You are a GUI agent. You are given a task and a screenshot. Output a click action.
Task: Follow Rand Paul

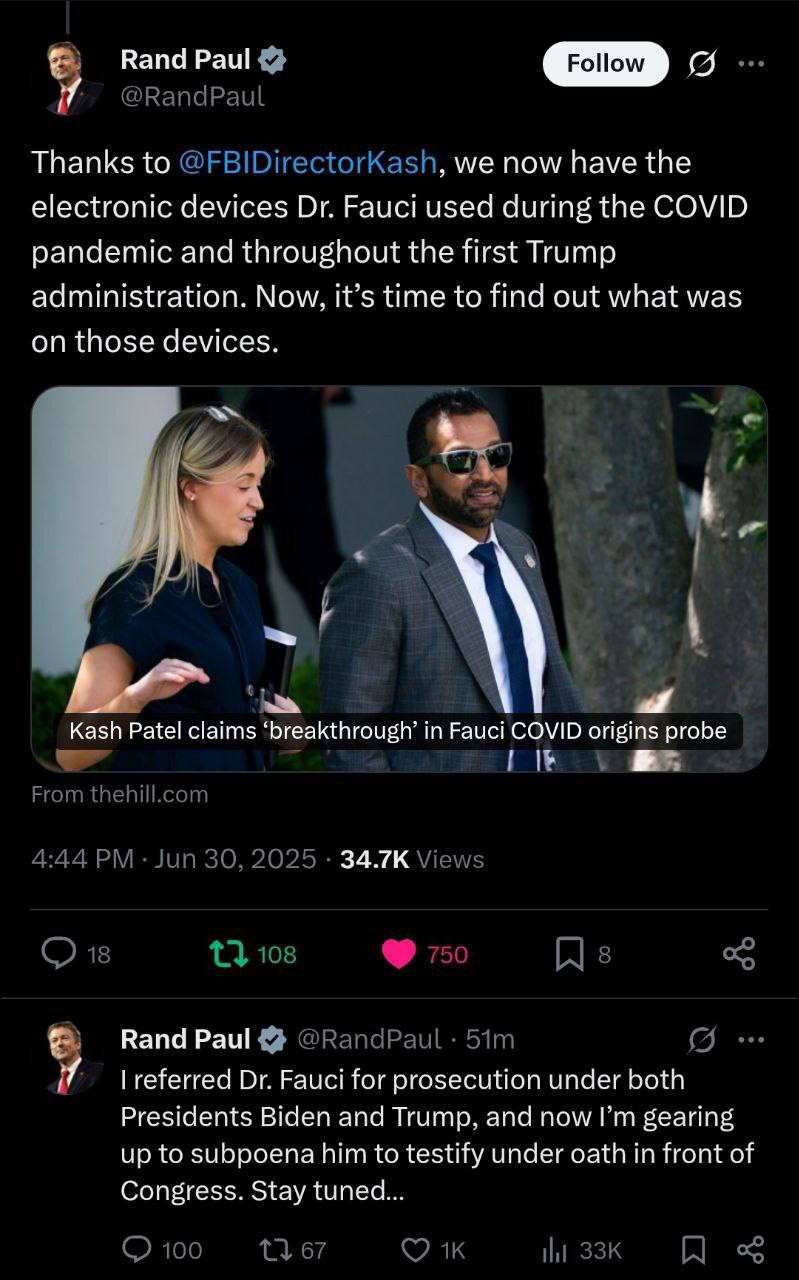[x=605, y=64]
